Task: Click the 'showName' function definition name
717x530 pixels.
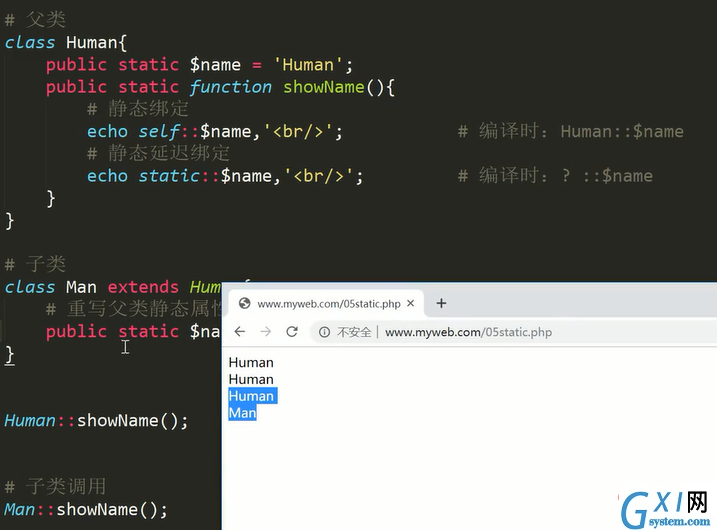Action: click(324, 87)
